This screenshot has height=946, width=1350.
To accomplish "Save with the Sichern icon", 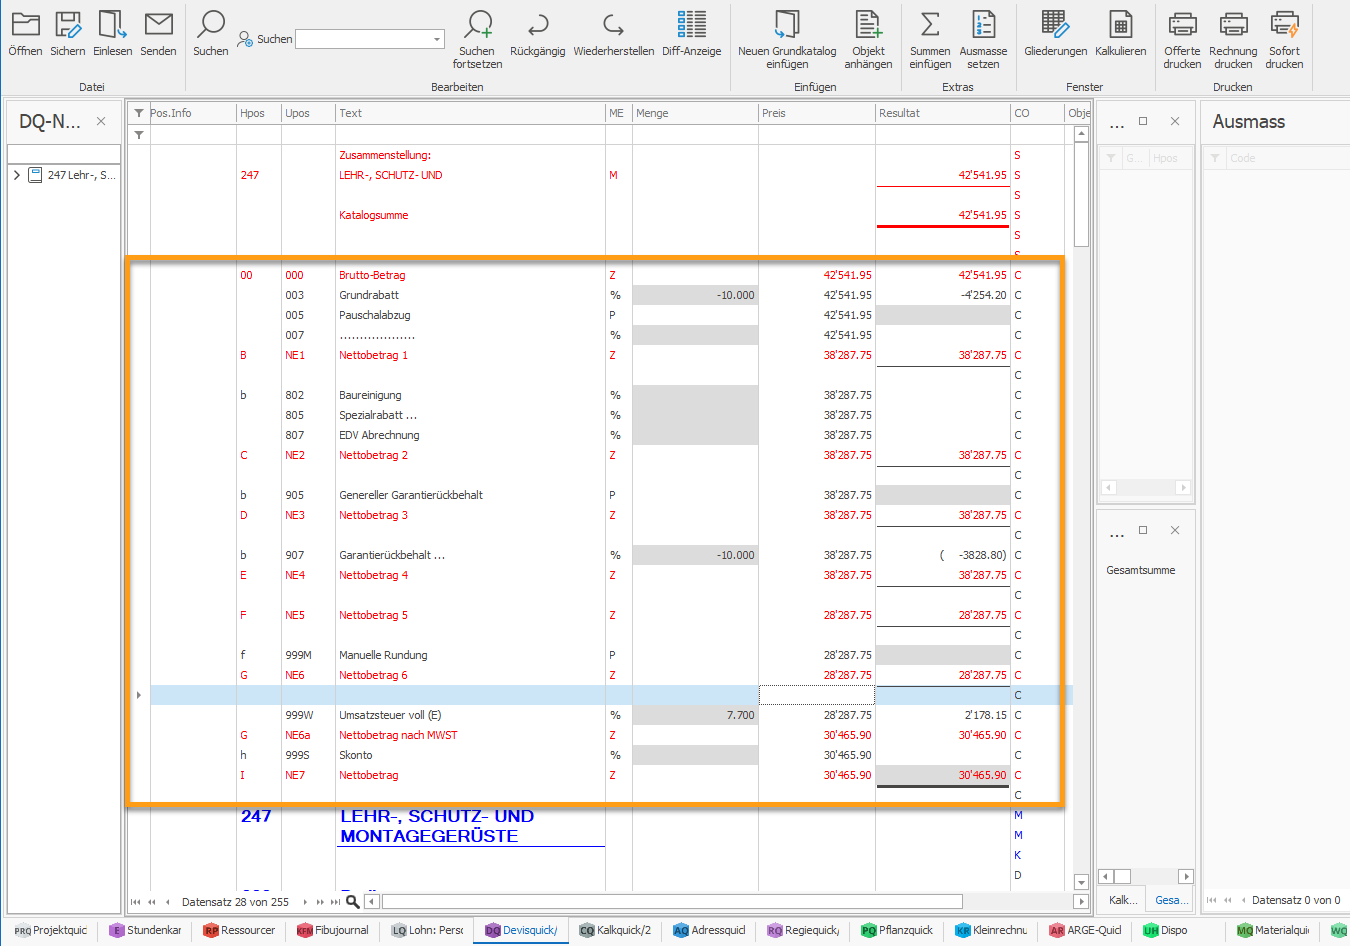I will [68, 24].
